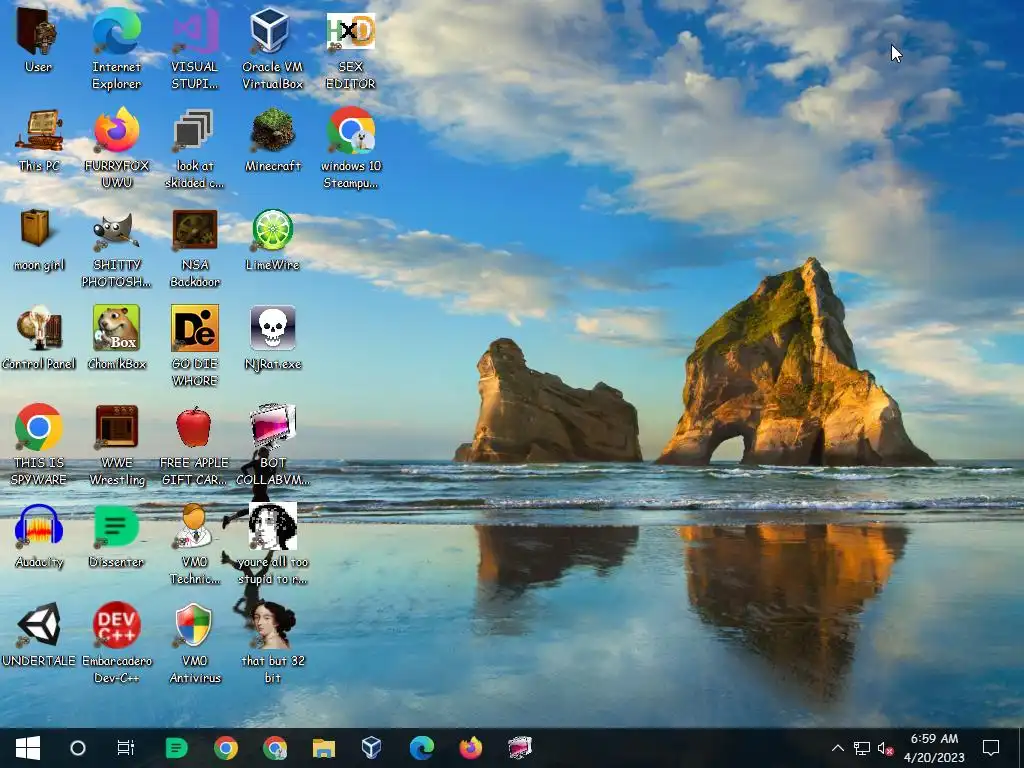Click the De icon on desktop

[x=194, y=346]
